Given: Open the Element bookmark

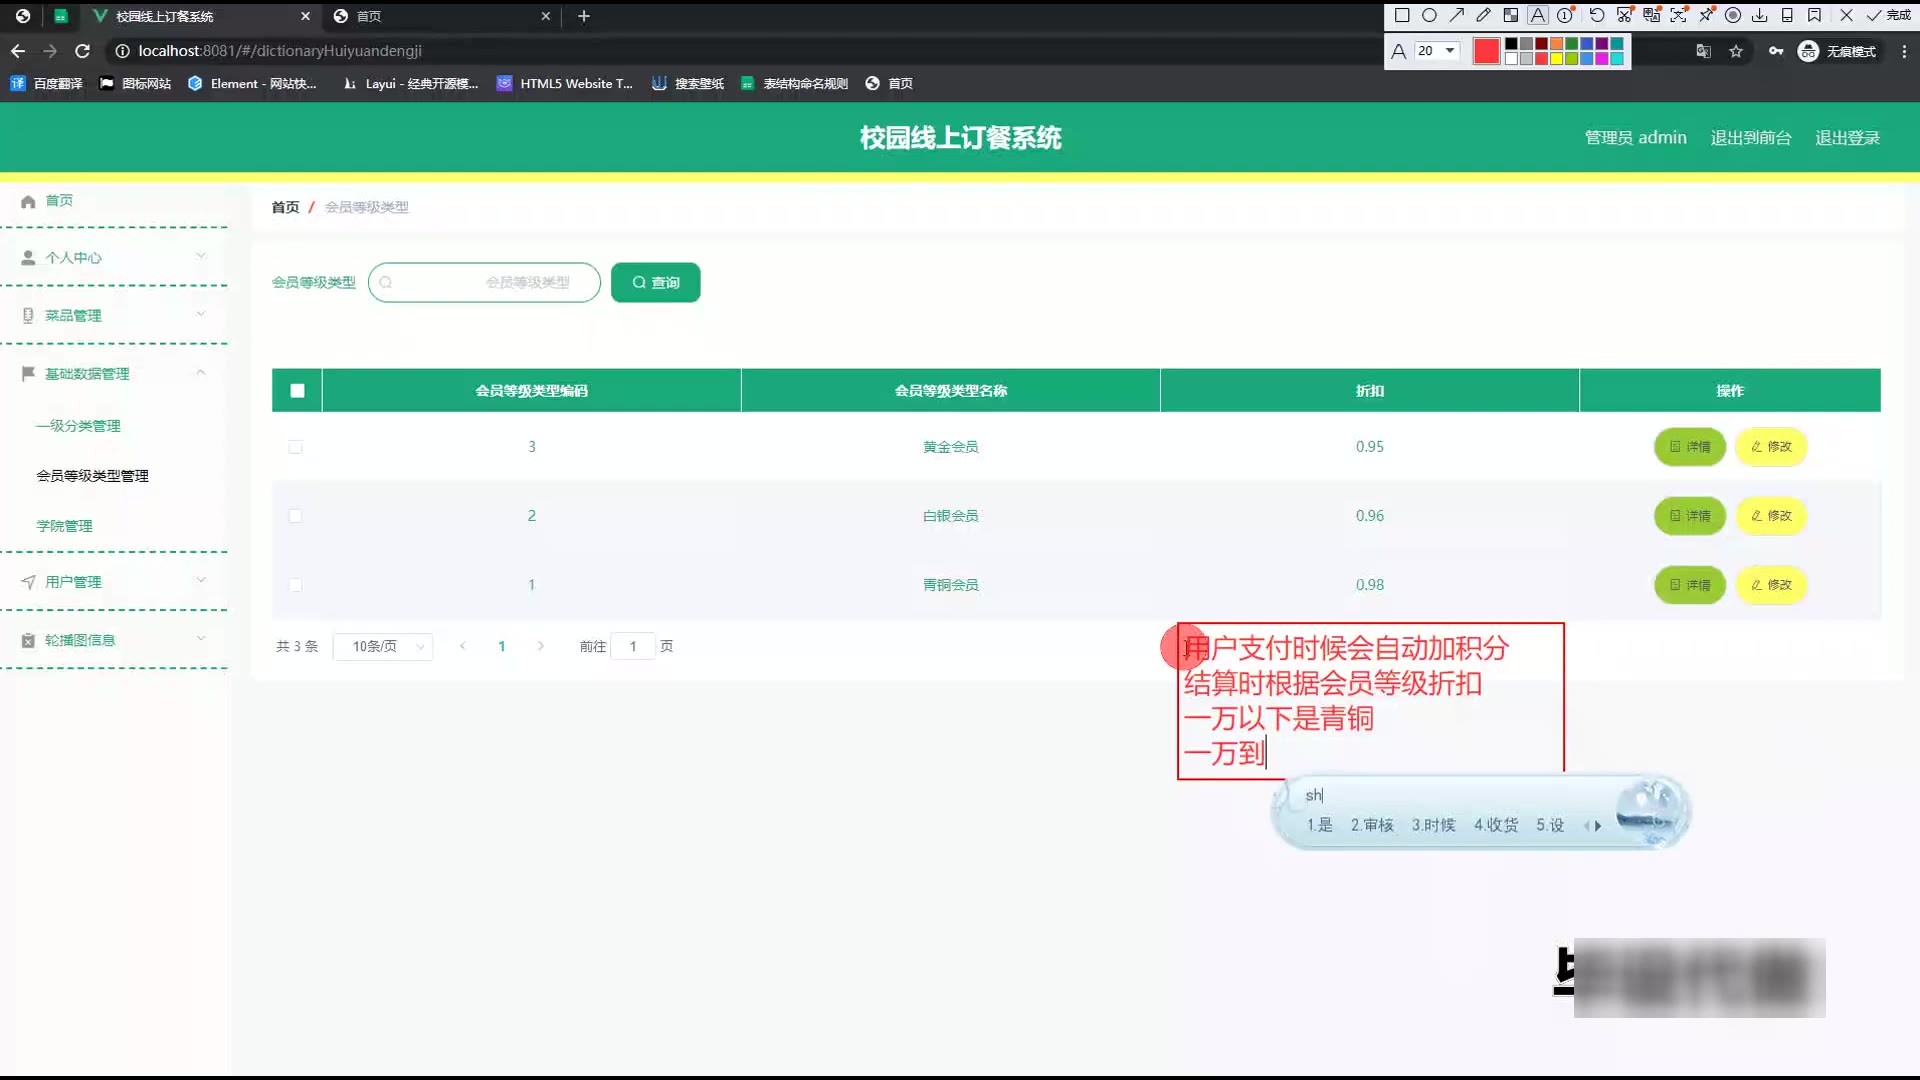Looking at the screenshot, I should (x=252, y=84).
